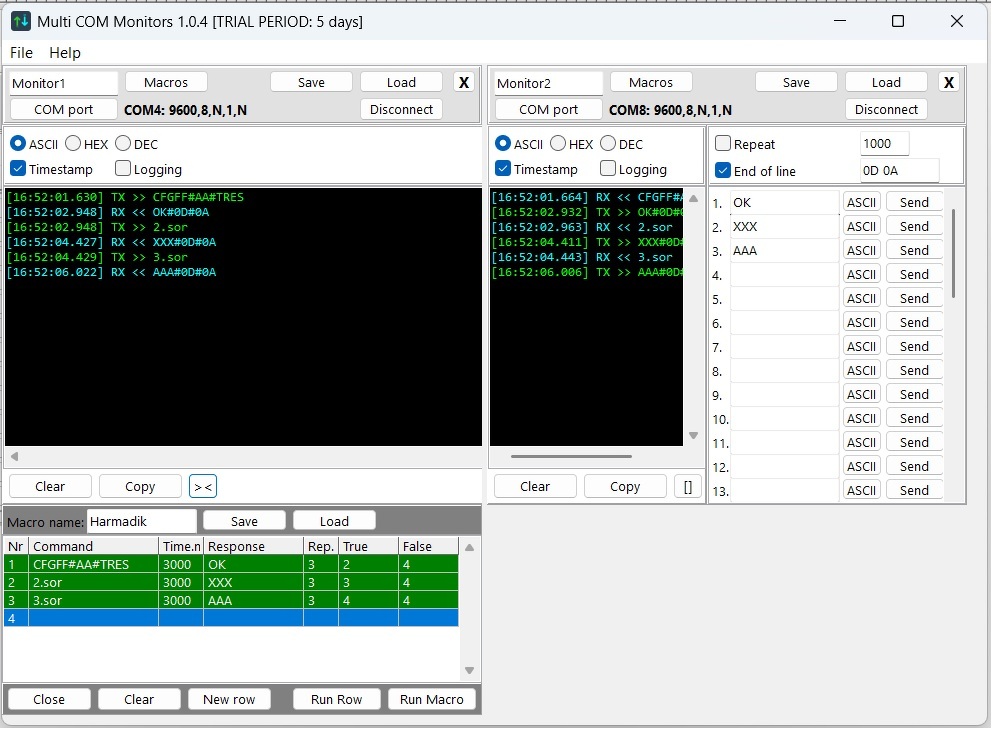Select DEC radio in Monitor2
This screenshot has width=992, height=731.
tap(608, 144)
